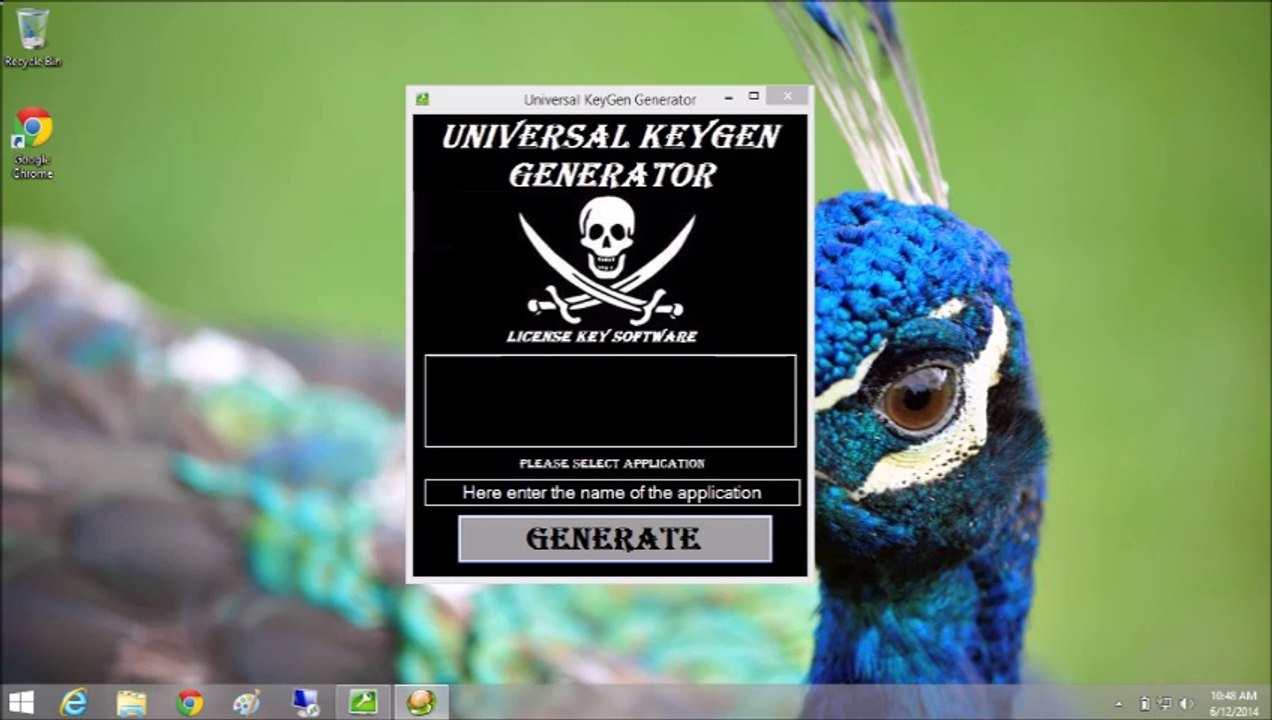Click the Chrome icon in the taskbar
Image resolution: width=1272 pixels, height=720 pixels.
coord(189,702)
